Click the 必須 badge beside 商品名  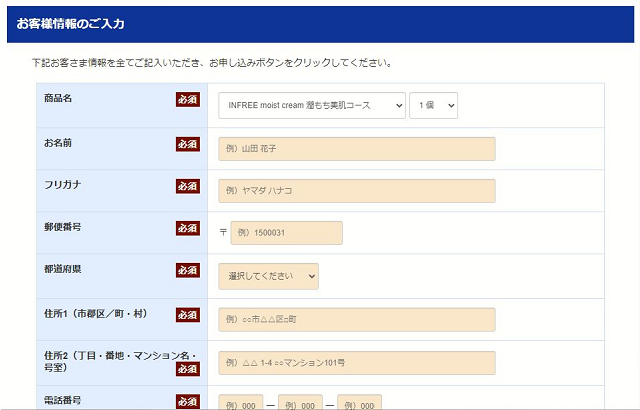[187, 100]
